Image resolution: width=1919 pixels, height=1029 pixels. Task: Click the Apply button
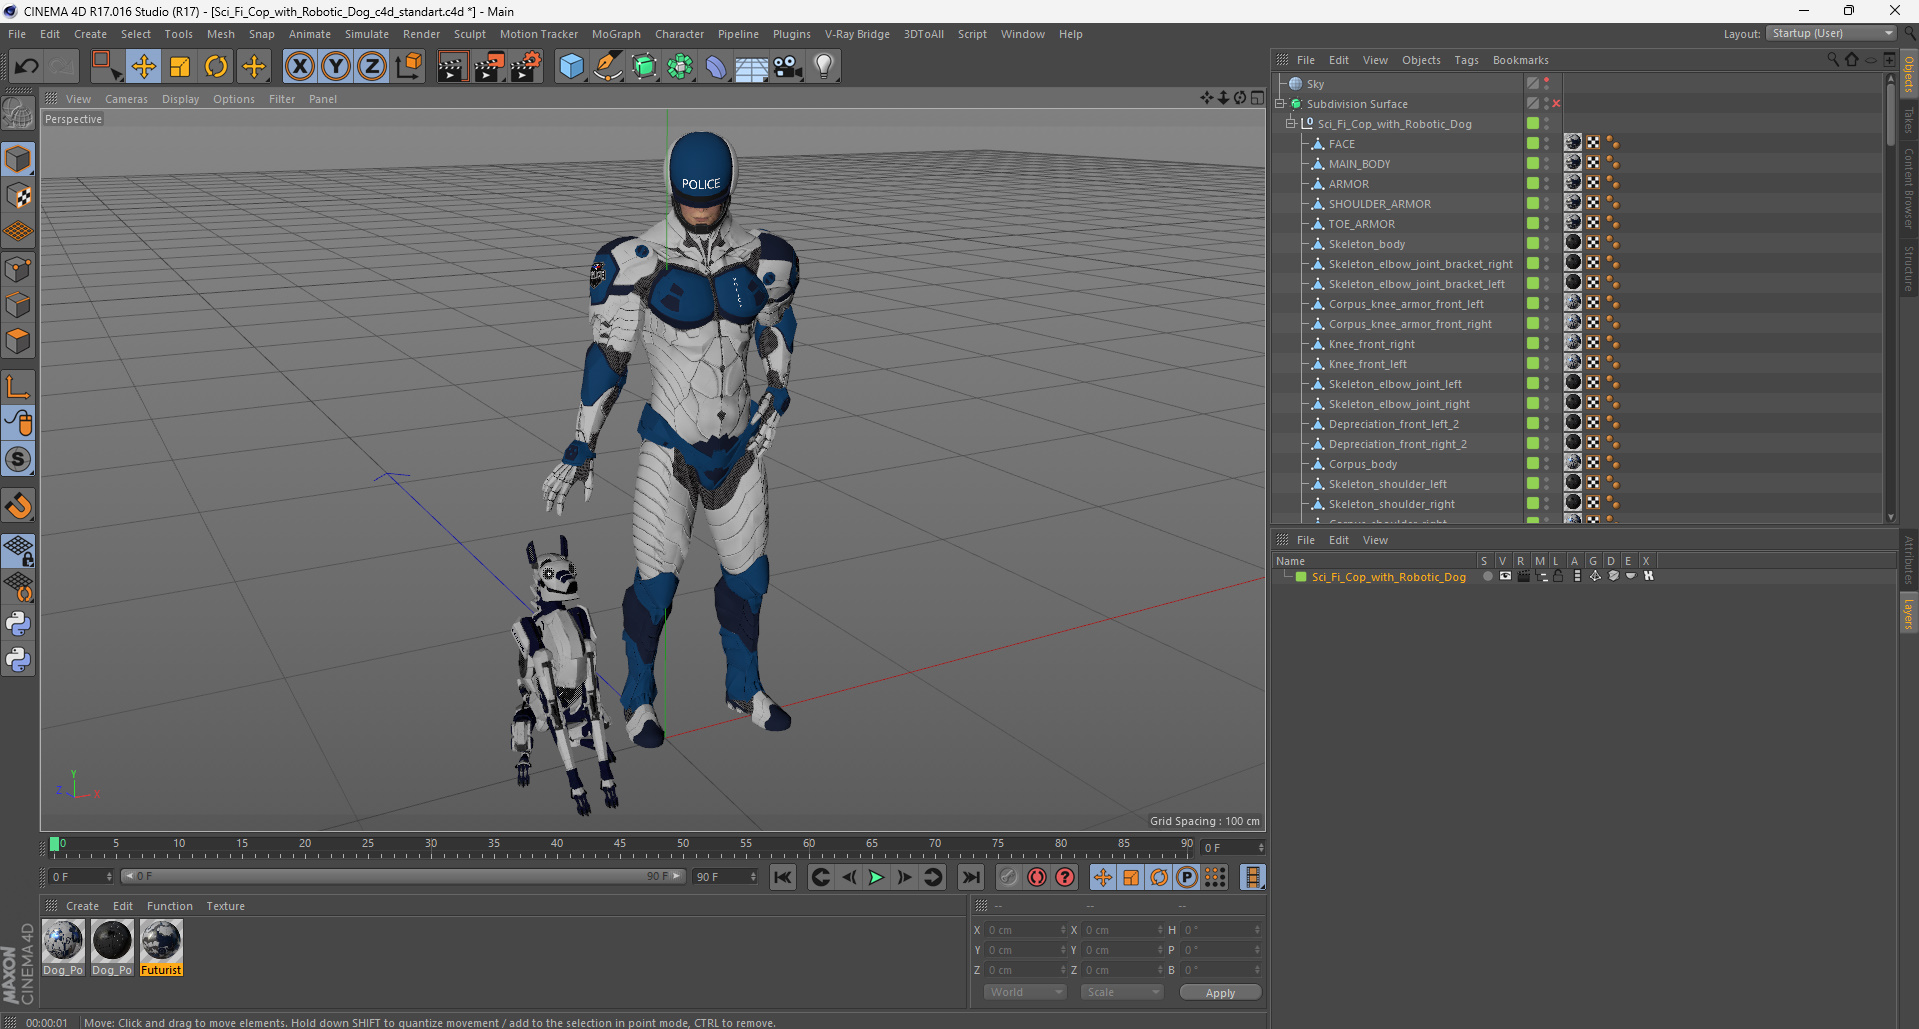(x=1220, y=993)
